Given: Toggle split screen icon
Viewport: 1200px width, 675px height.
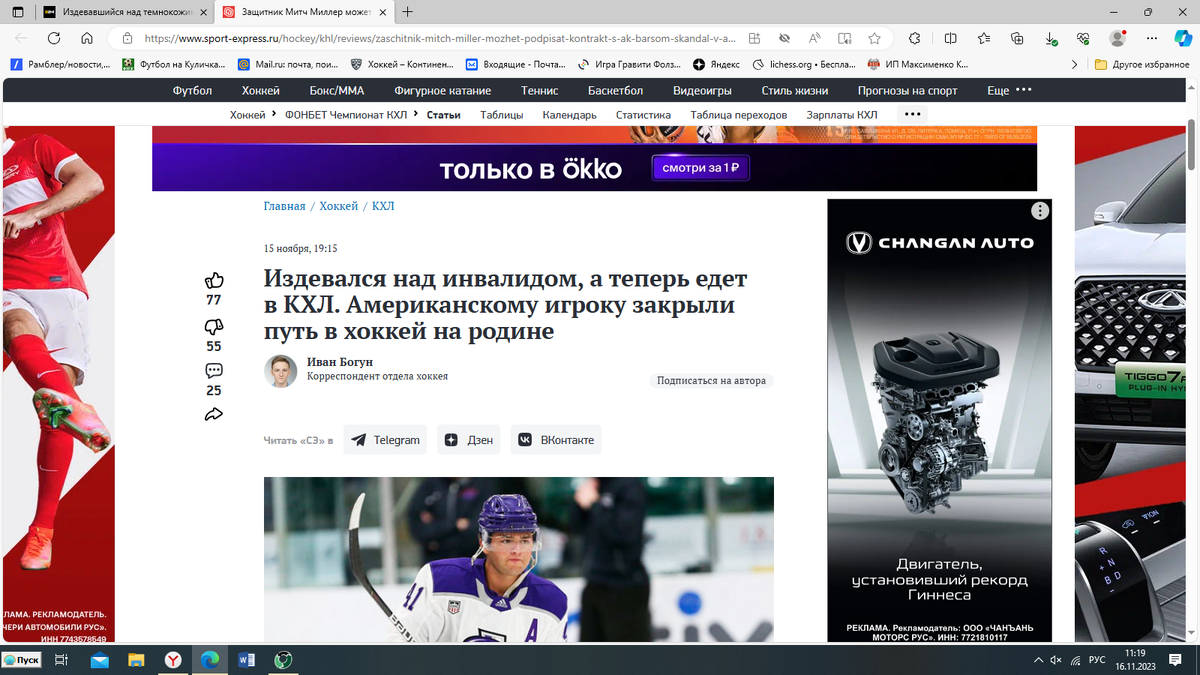Looking at the screenshot, I should coord(950,38).
